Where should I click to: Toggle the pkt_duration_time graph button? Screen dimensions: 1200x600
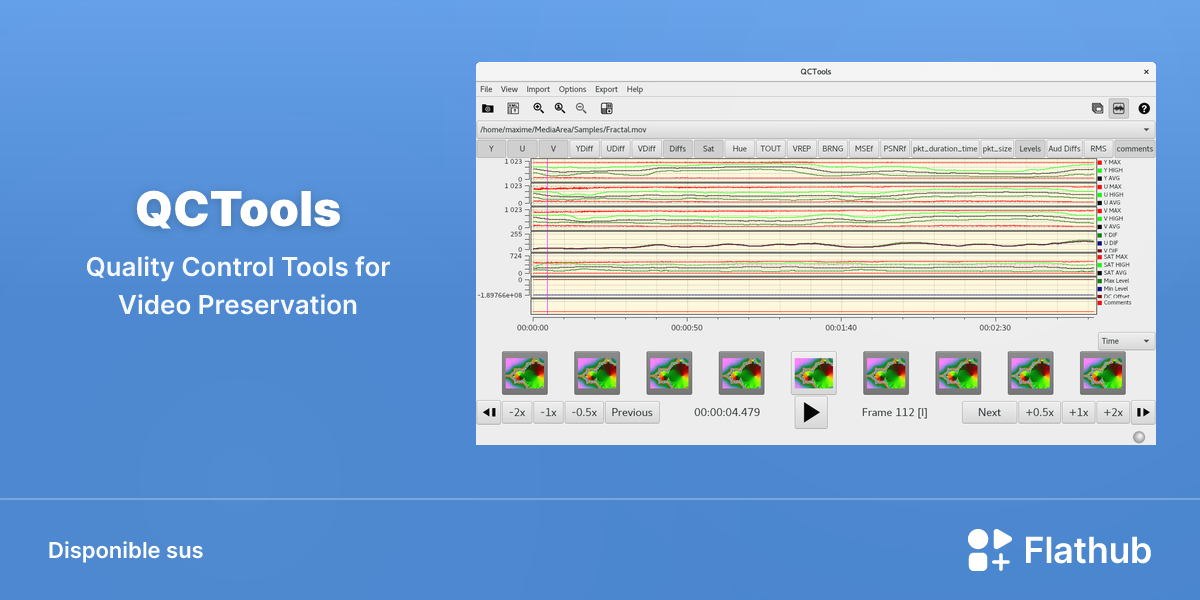[945, 148]
